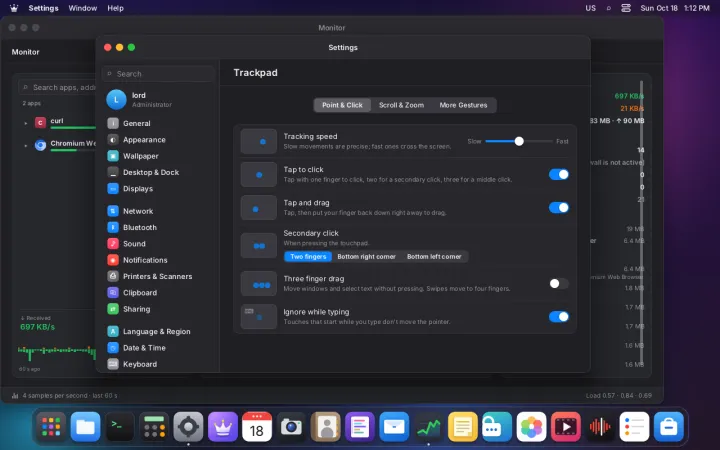Click the 'Tracking speed' label
Viewport: 720px width, 450px height.
(310, 136)
